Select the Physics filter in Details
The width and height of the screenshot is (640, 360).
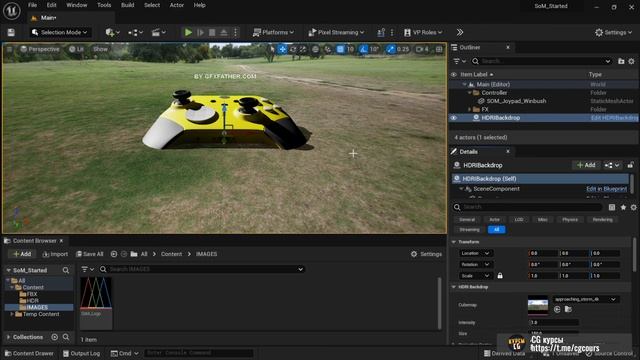point(570,220)
